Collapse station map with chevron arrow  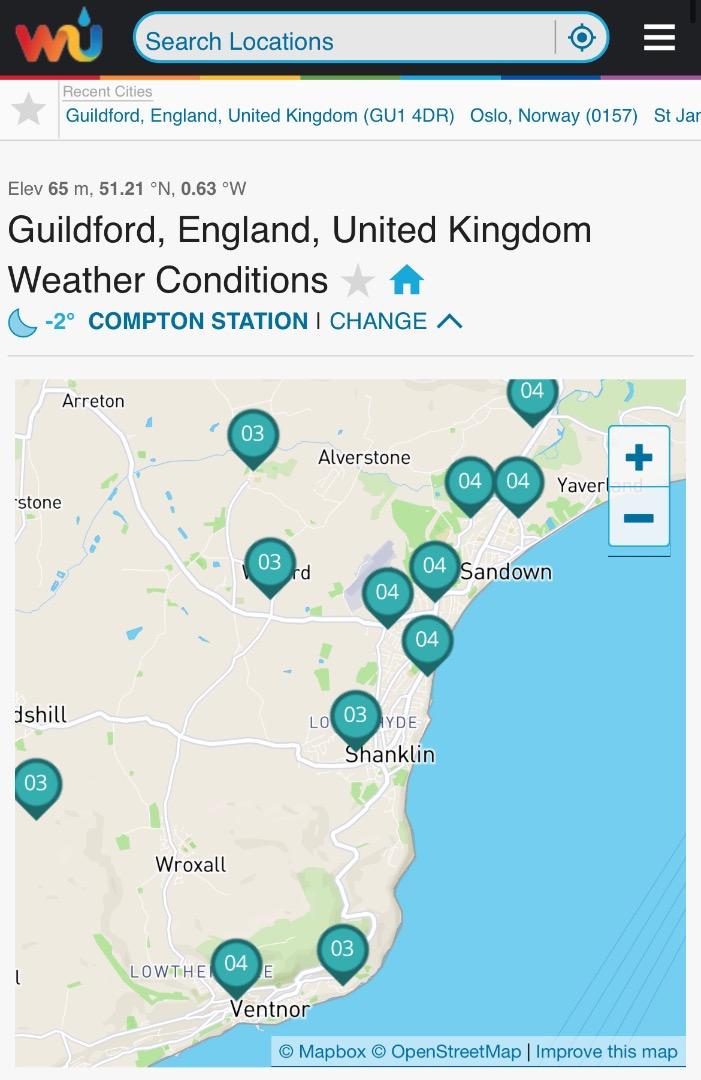tap(450, 322)
